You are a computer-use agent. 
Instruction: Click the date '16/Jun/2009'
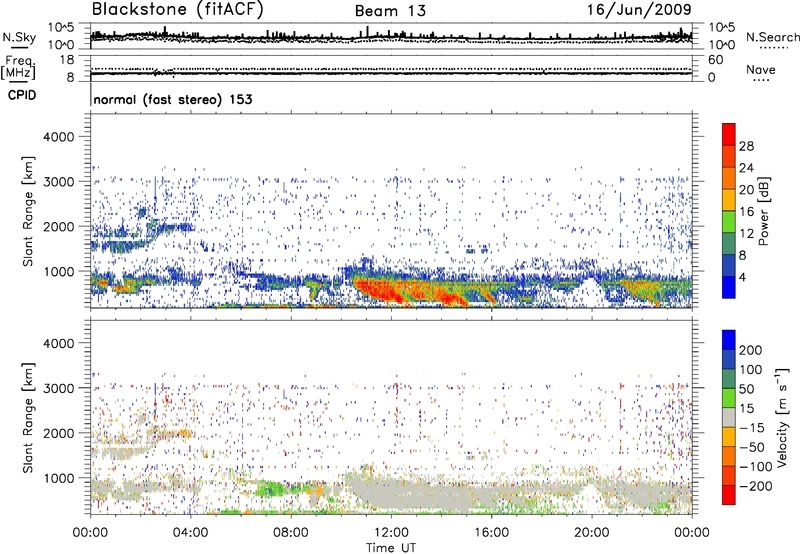[x=639, y=10]
